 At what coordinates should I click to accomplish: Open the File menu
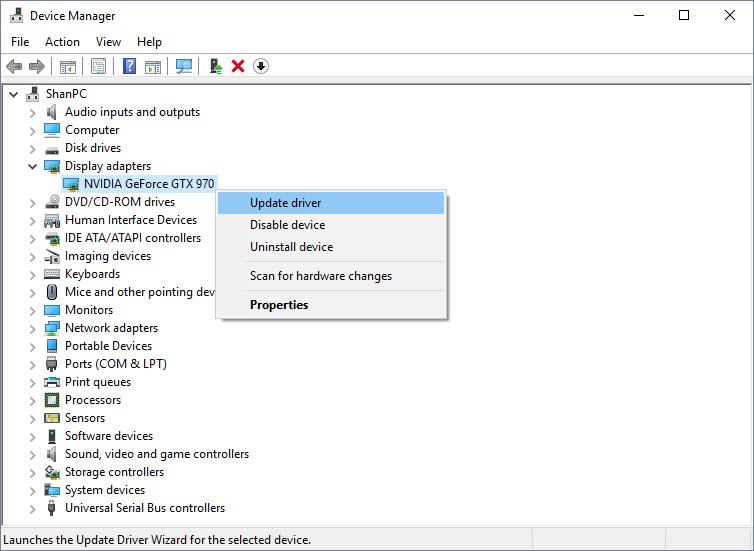[x=20, y=42]
